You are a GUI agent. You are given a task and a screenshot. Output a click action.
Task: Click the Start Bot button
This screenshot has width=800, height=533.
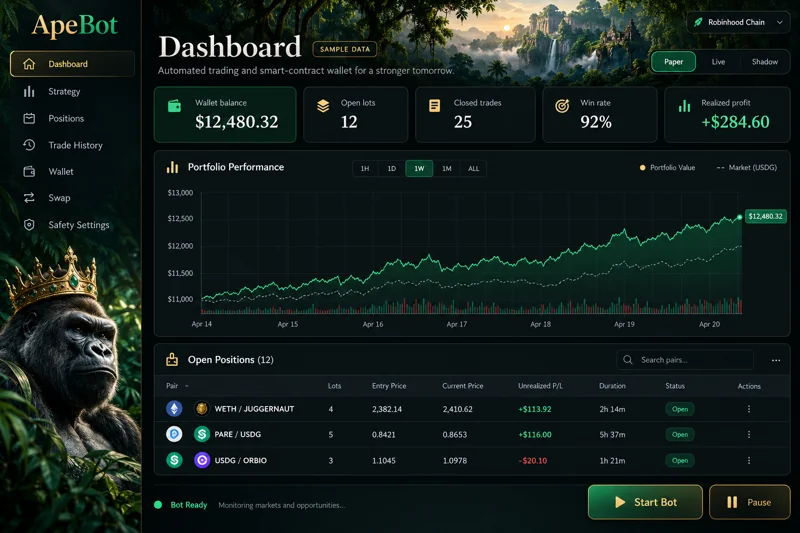[645, 502]
